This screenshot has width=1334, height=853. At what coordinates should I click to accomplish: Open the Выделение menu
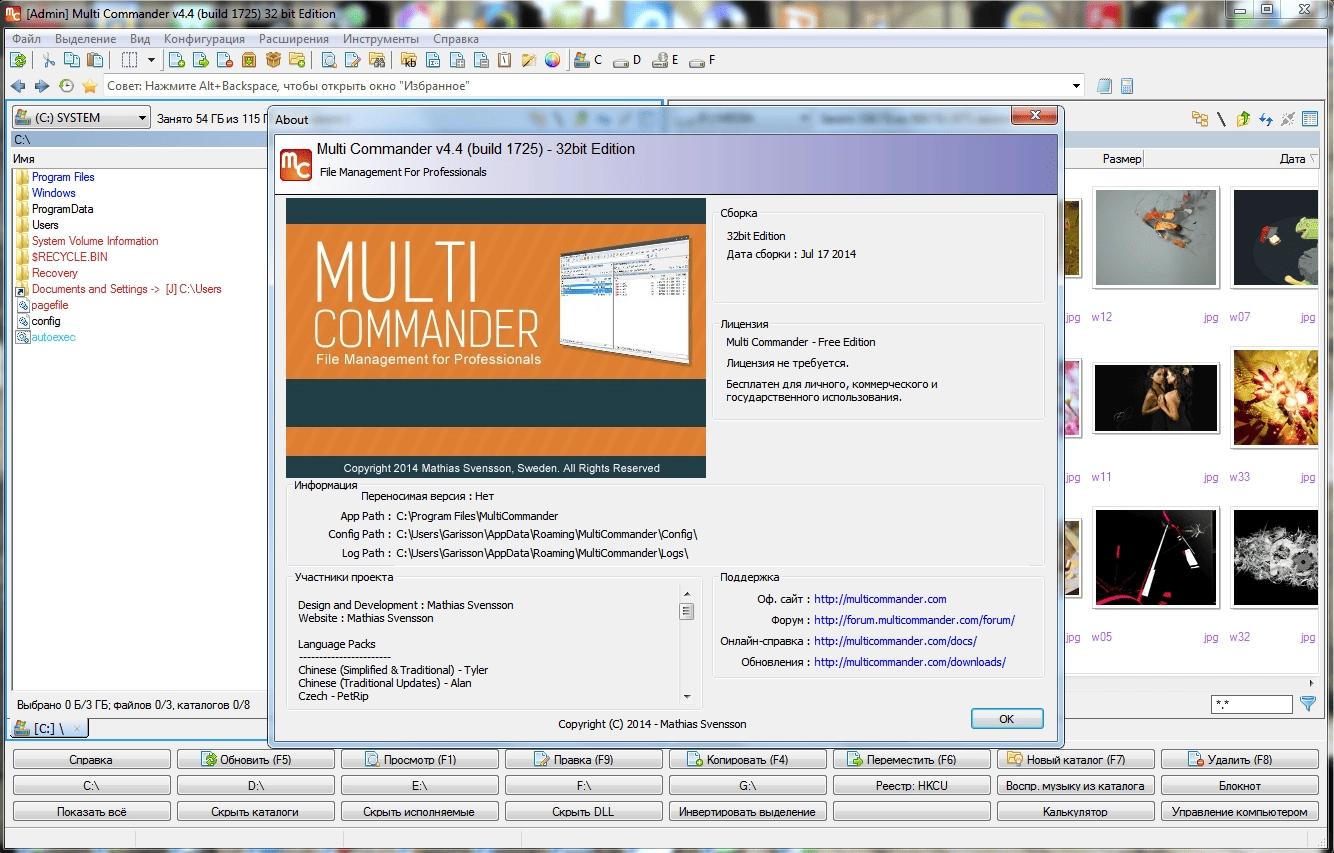pyautogui.click(x=86, y=39)
